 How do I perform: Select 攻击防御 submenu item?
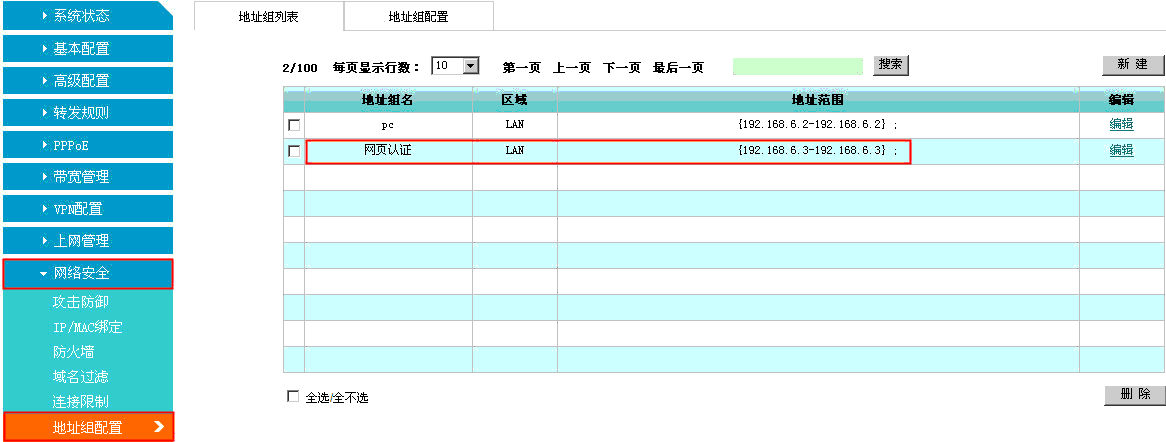point(80,301)
